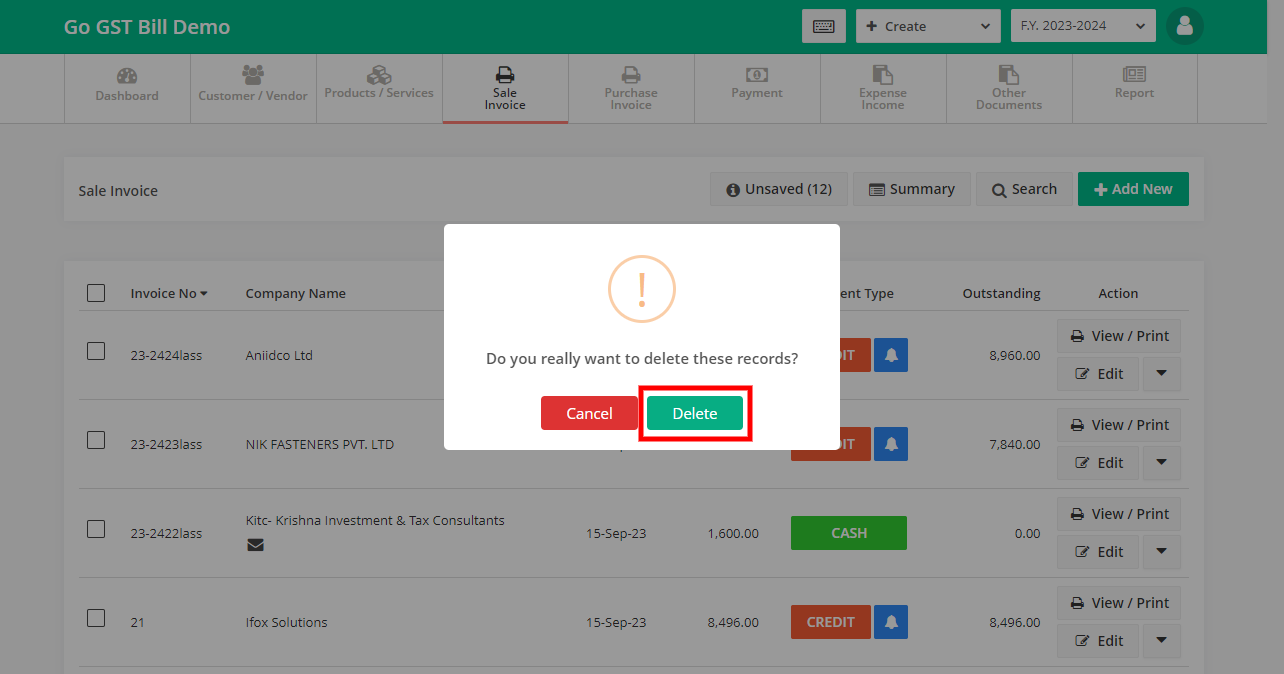Click the Products / Services coins icon

(379, 72)
